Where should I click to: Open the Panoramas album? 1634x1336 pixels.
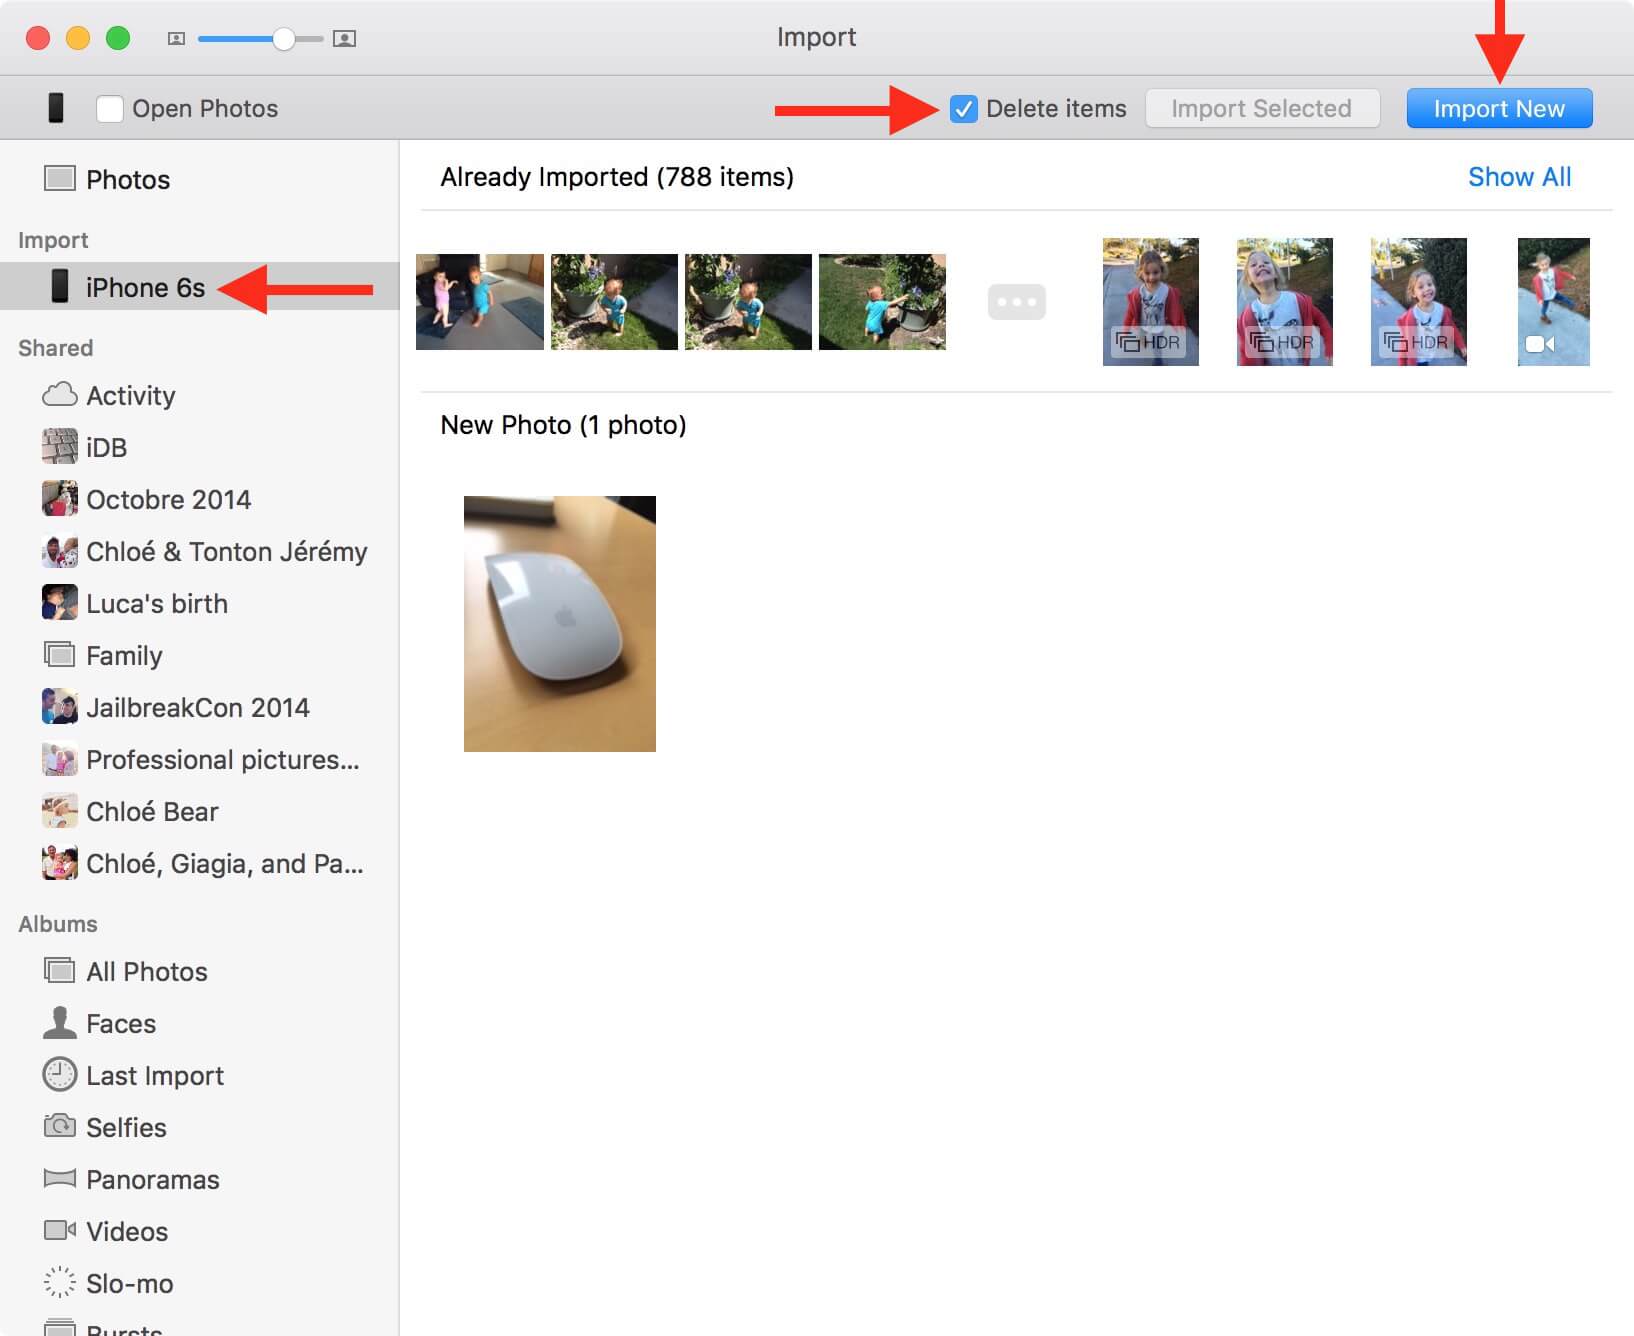tap(200, 1179)
